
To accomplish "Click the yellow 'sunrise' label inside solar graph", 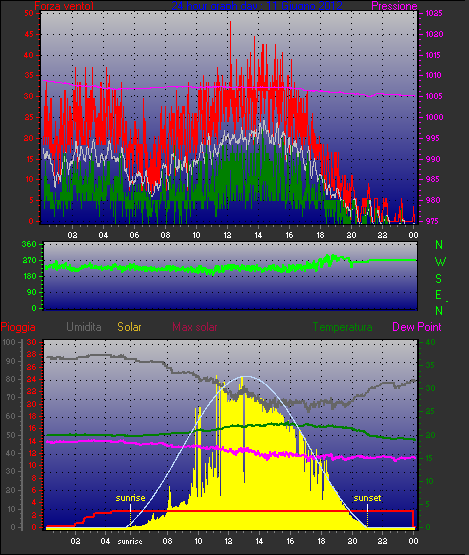I will point(130,498).
